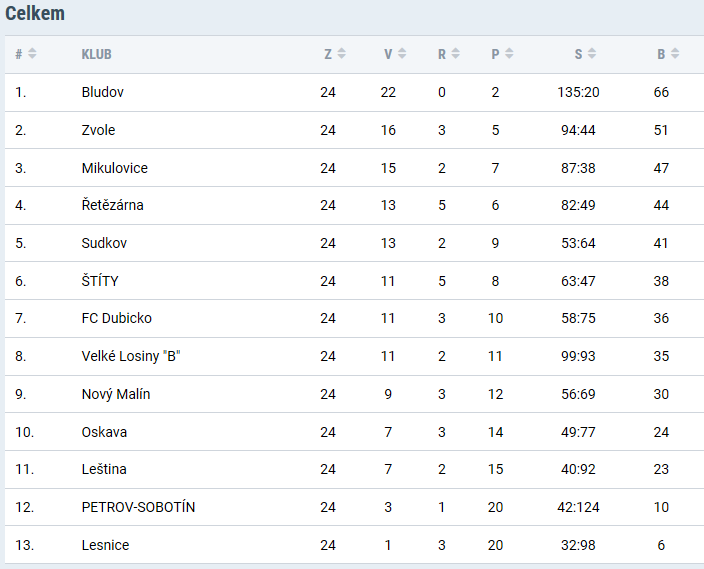
Task: Sort by losses using P arrows
Action: pyautogui.click(x=509, y=53)
